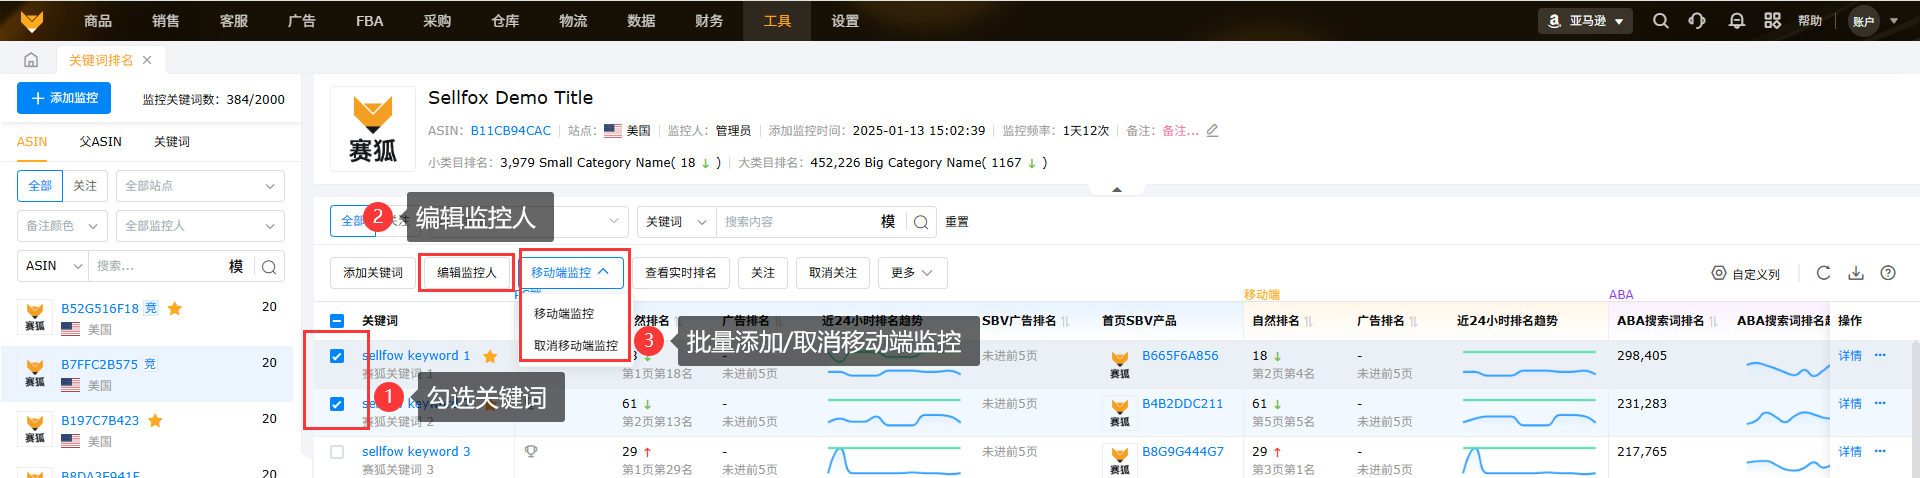
Task: Click download export icon above the table
Action: [x=1856, y=272]
